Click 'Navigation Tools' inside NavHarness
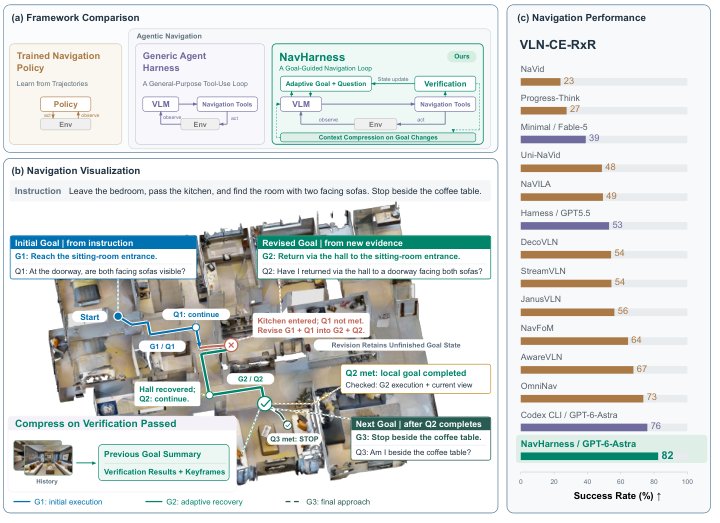 click(x=444, y=104)
